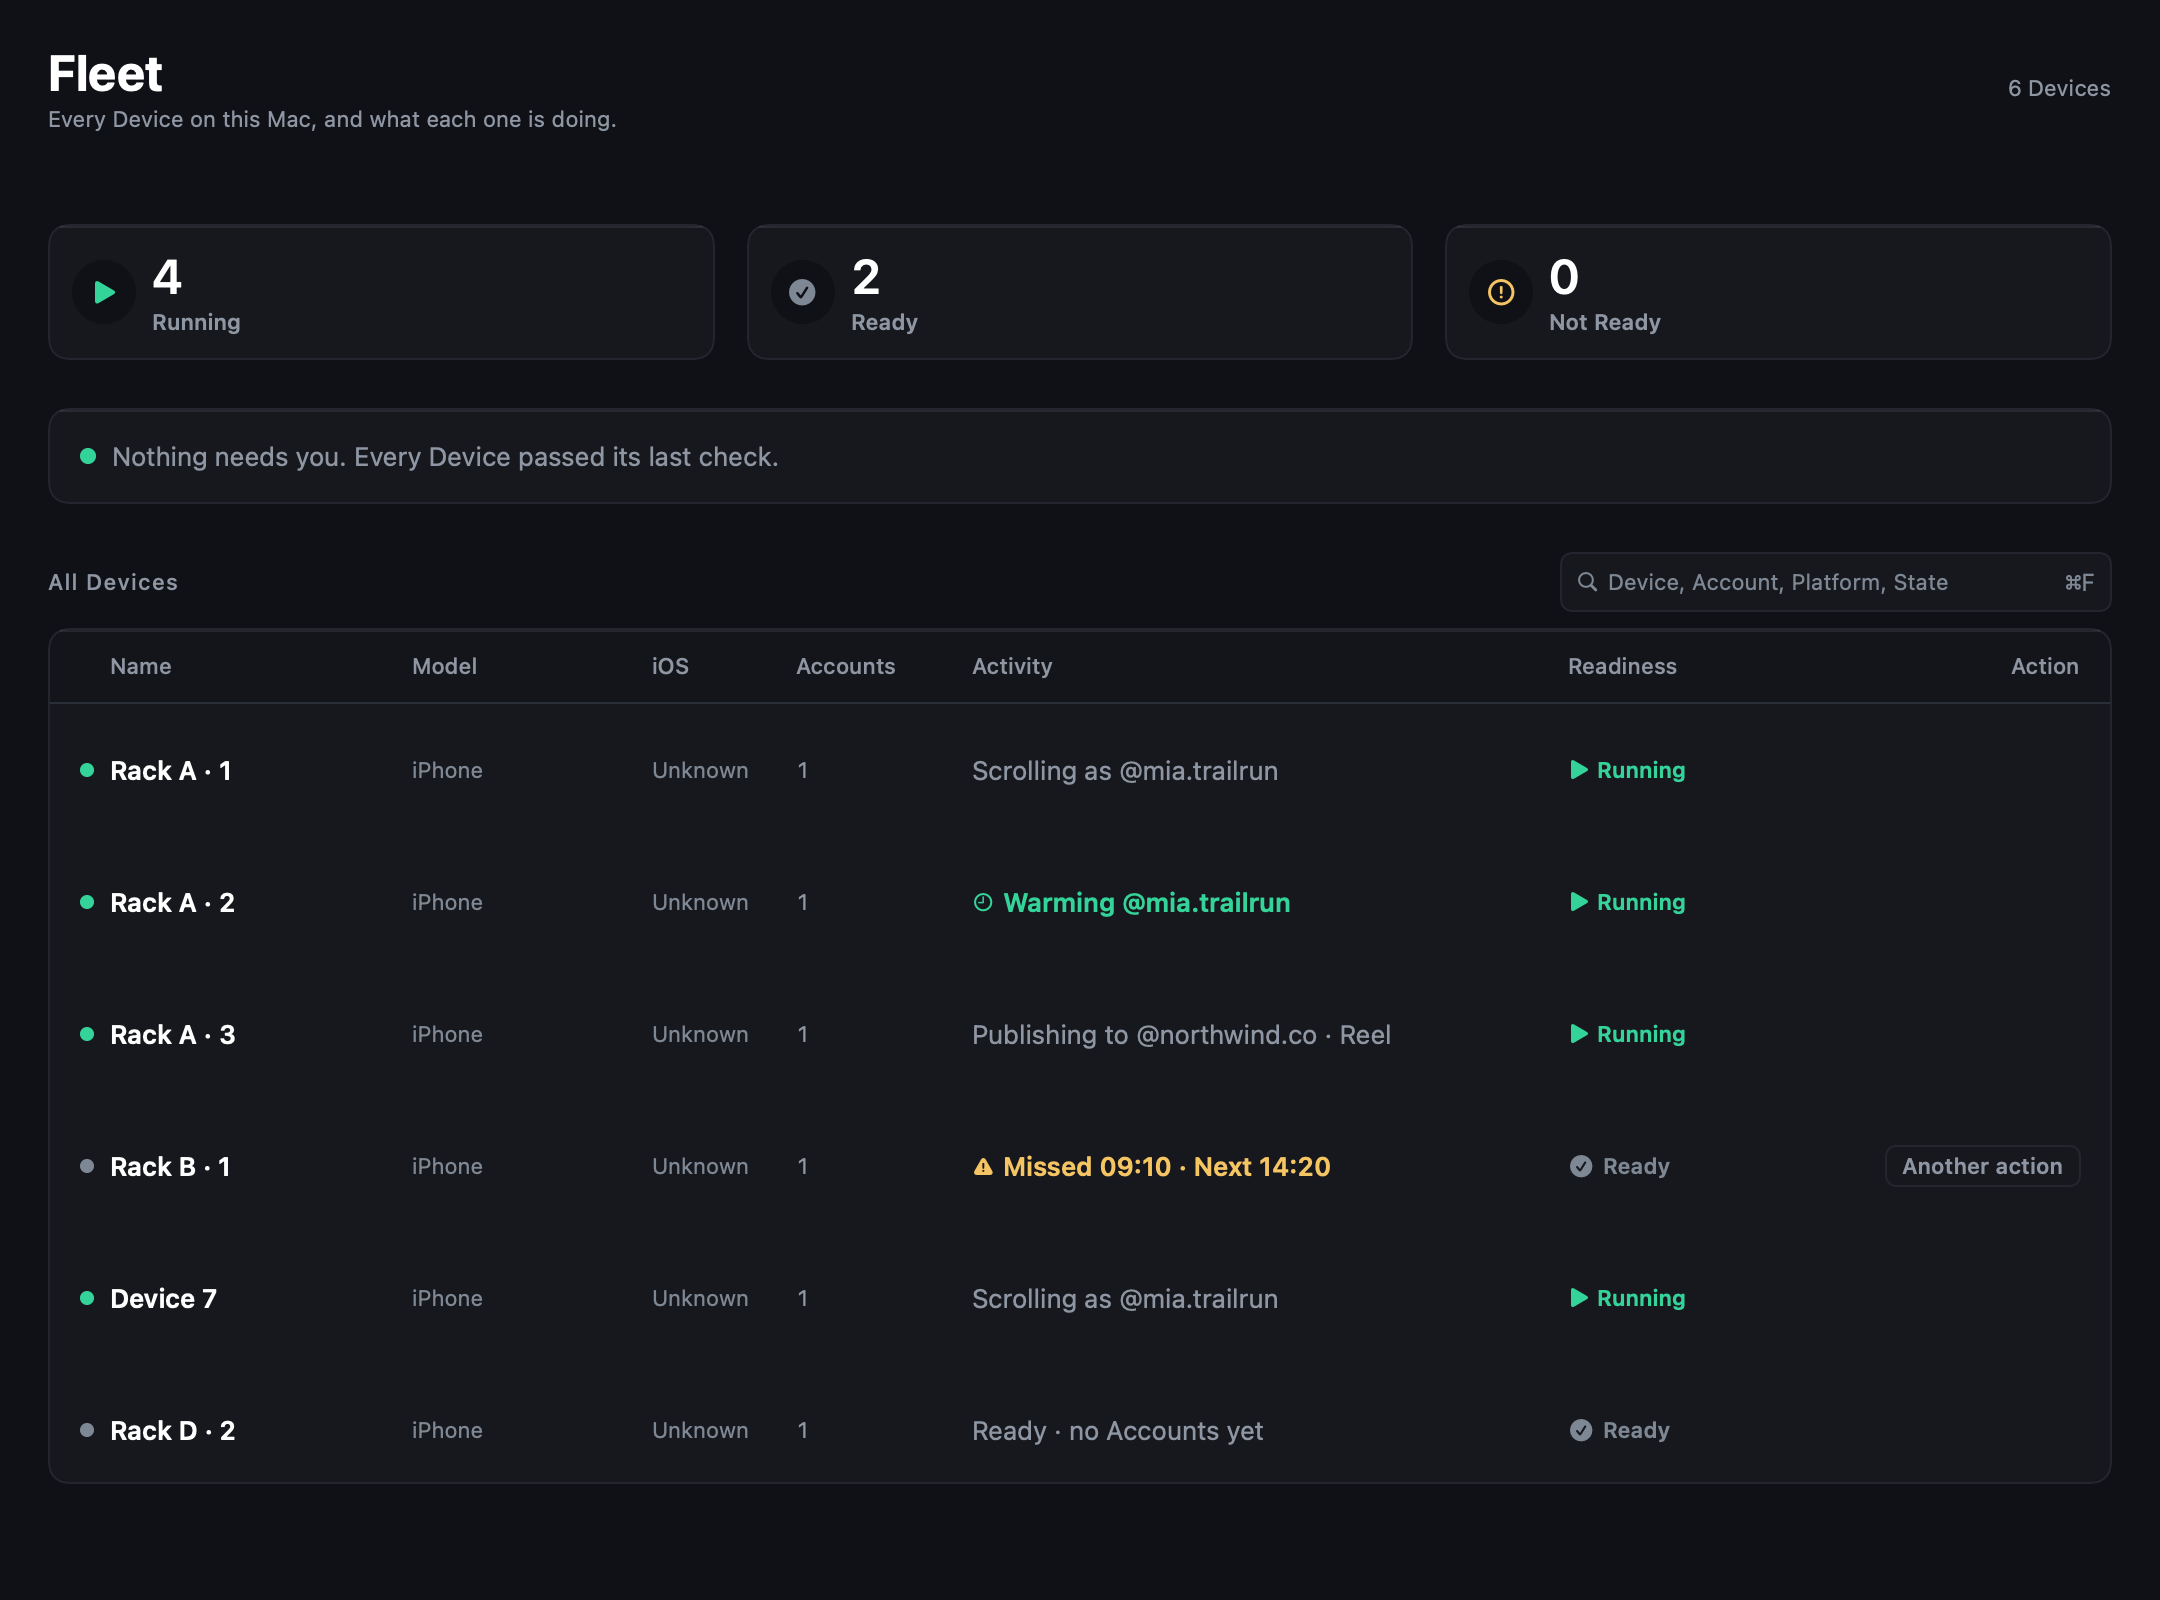This screenshot has width=2160, height=1600.
Task: Click Publishing to @northwind.co · Reel activity
Action: point(1181,1034)
